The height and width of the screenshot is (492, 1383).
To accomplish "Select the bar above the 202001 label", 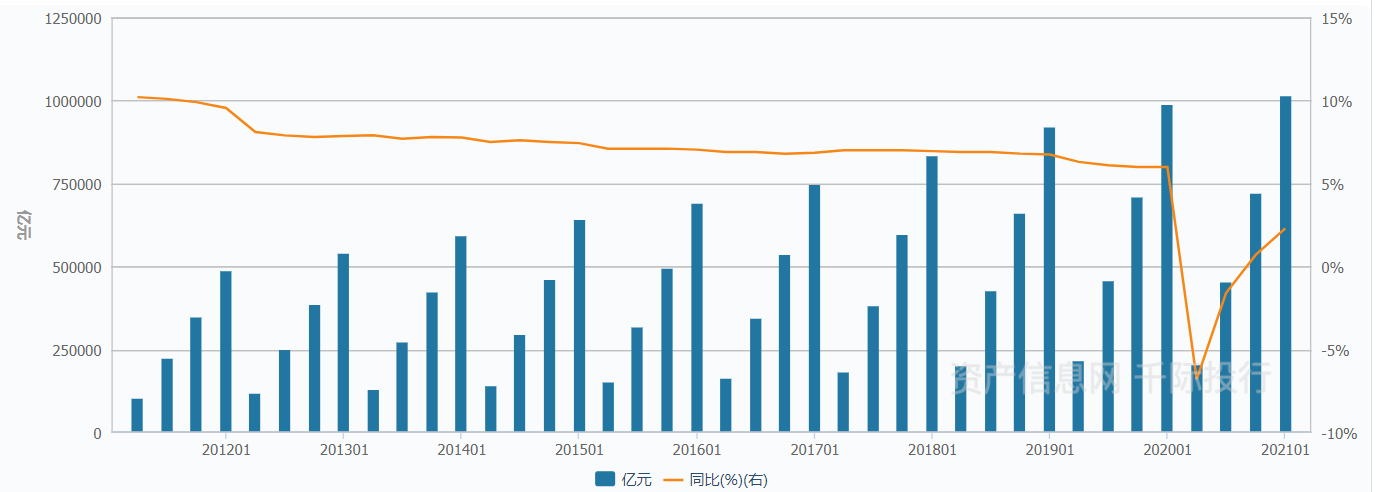I will point(1167,269).
